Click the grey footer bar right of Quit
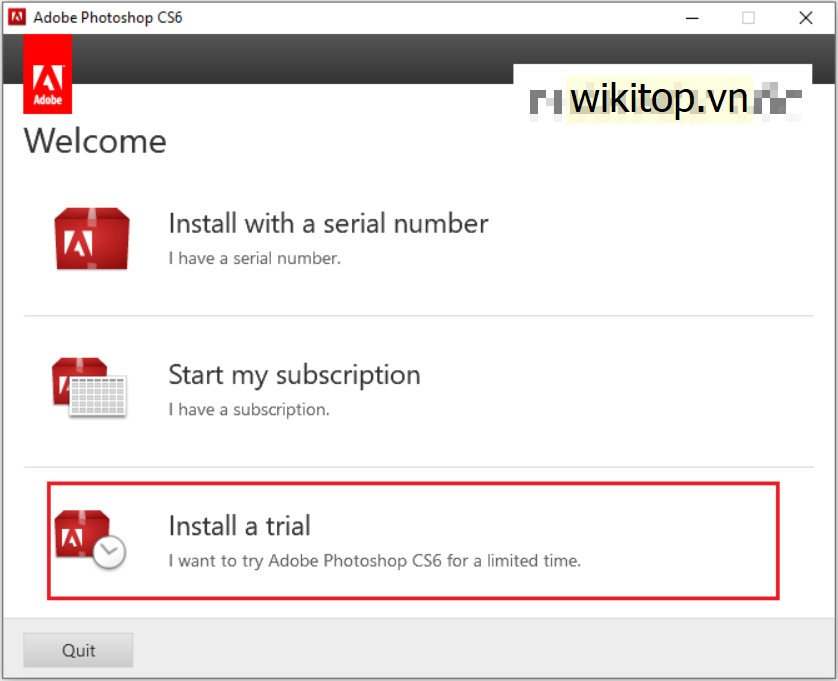The height and width of the screenshot is (681, 838). pyautogui.click(x=480, y=650)
